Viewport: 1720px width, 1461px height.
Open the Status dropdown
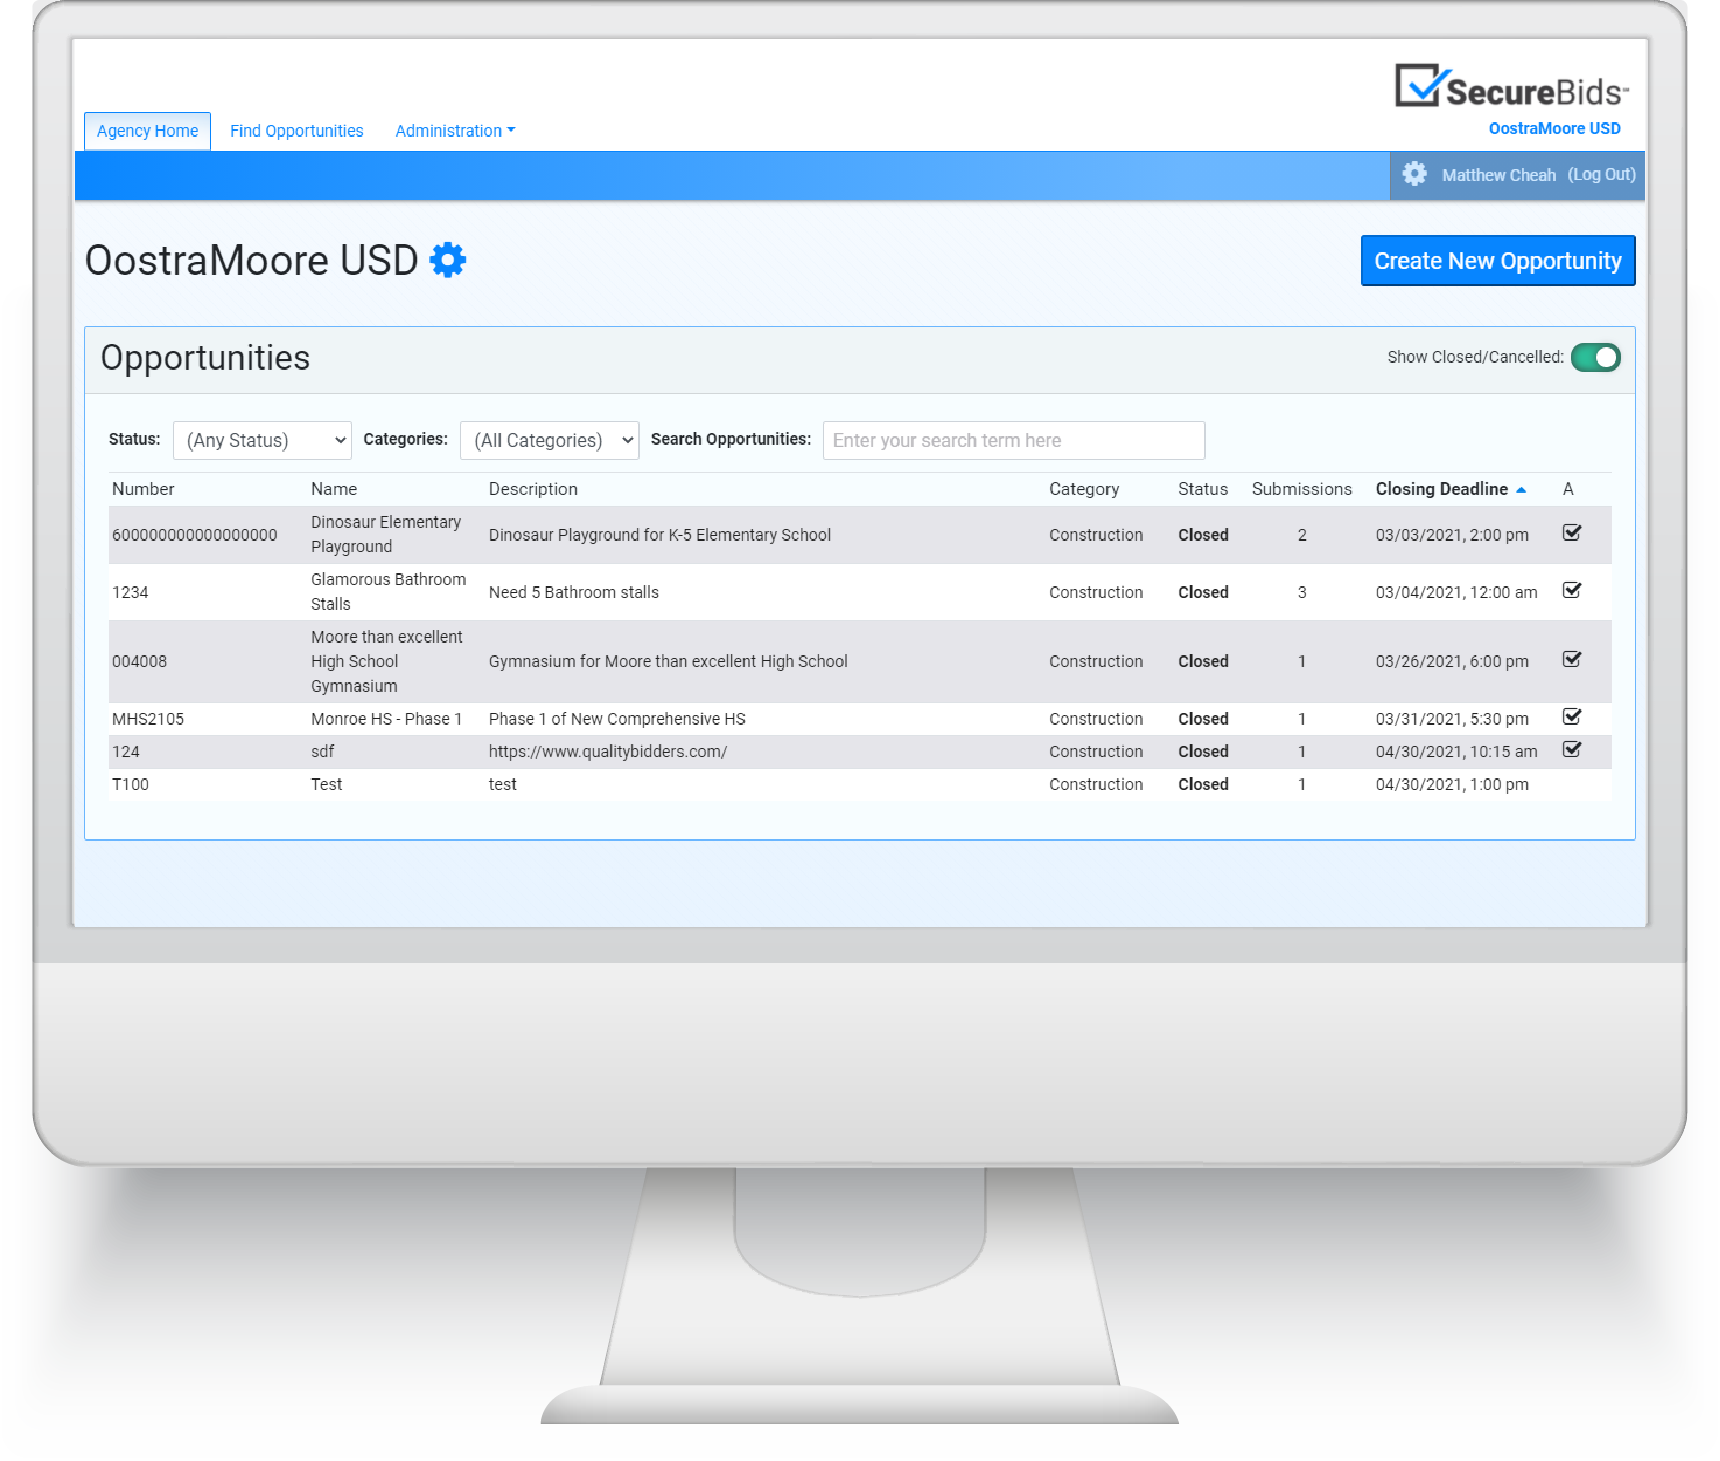point(262,440)
